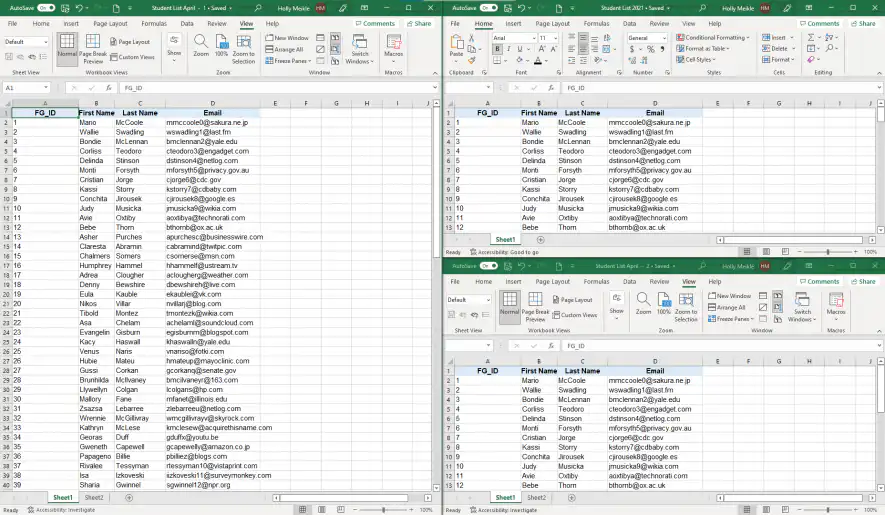Open Data tab in April - 1 window
885x515 pixels.
(187, 24)
